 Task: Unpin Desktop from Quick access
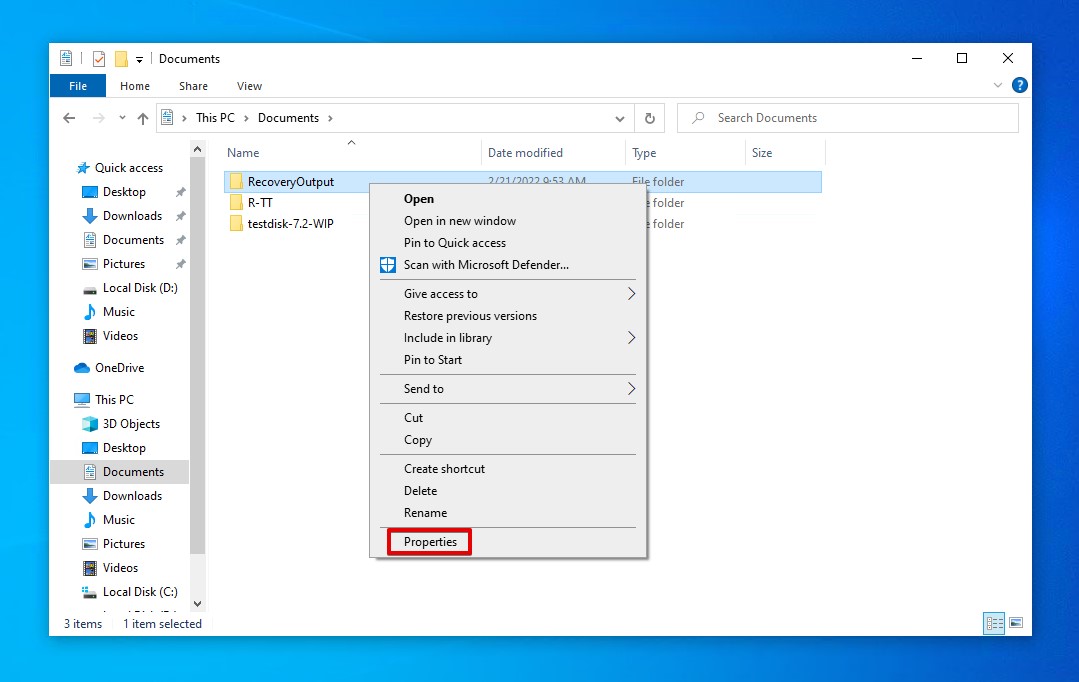pos(182,191)
